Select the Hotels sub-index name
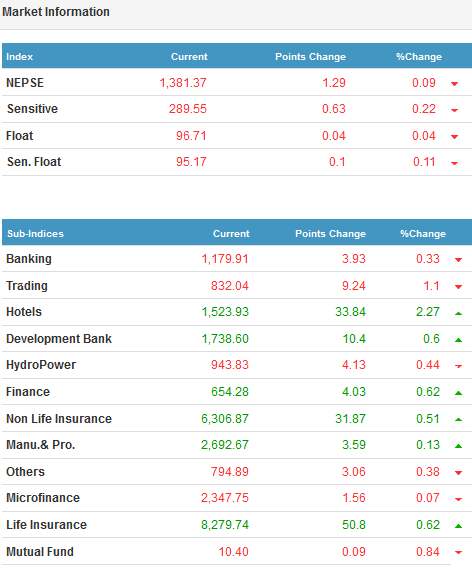Viewport: 472px width, 570px height. coord(24,312)
